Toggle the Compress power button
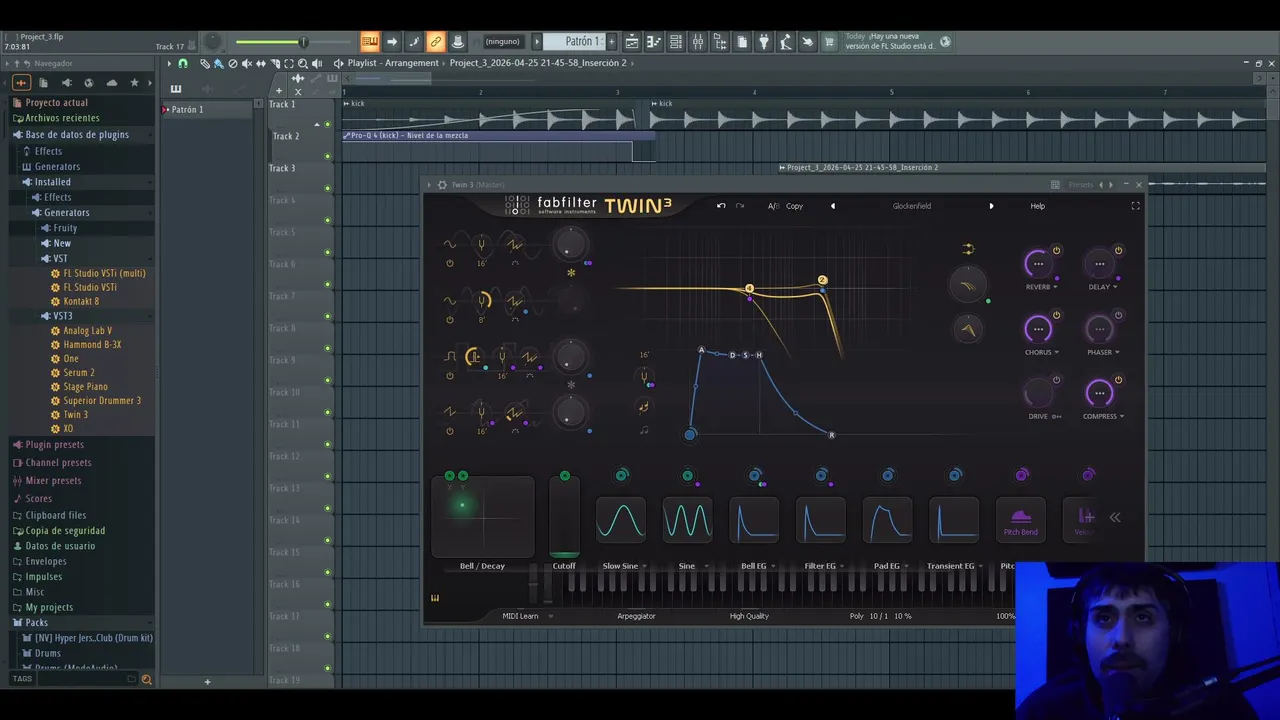1280x720 pixels. point(1118,380)
